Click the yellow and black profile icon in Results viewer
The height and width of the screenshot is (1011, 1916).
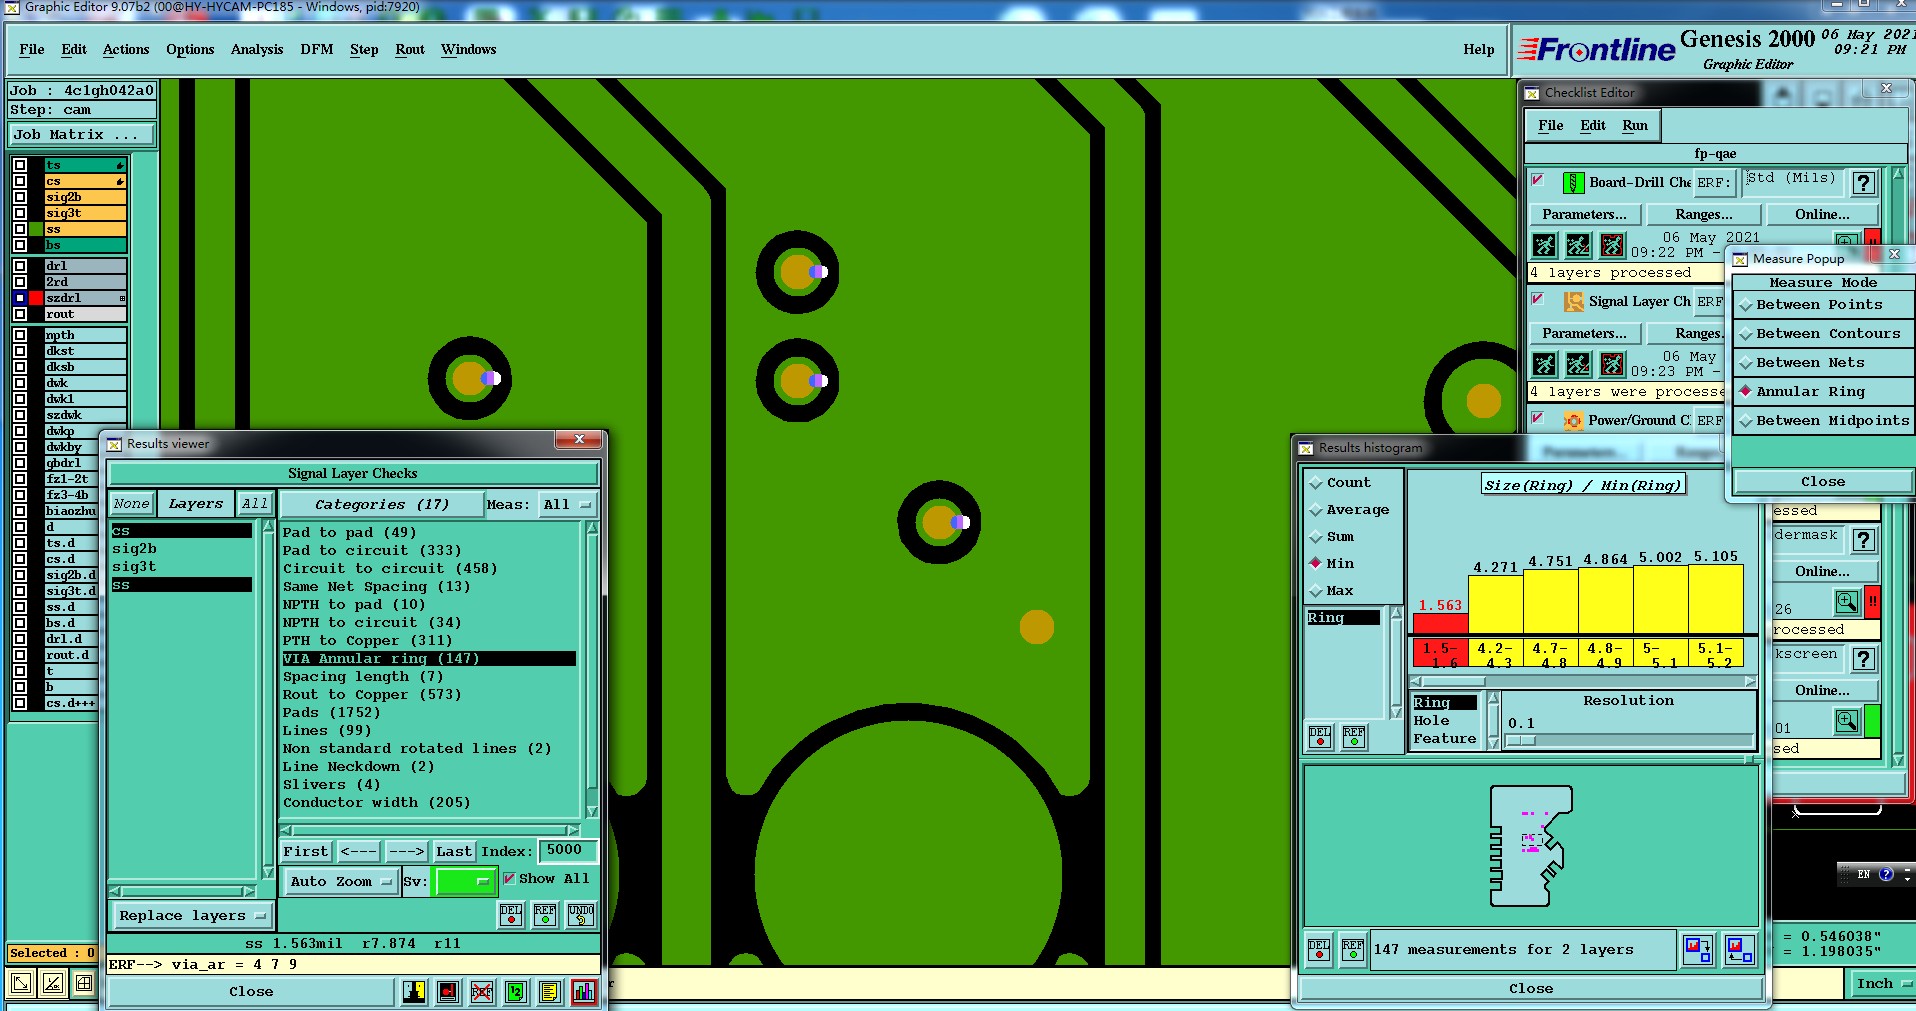click(414, 991)
